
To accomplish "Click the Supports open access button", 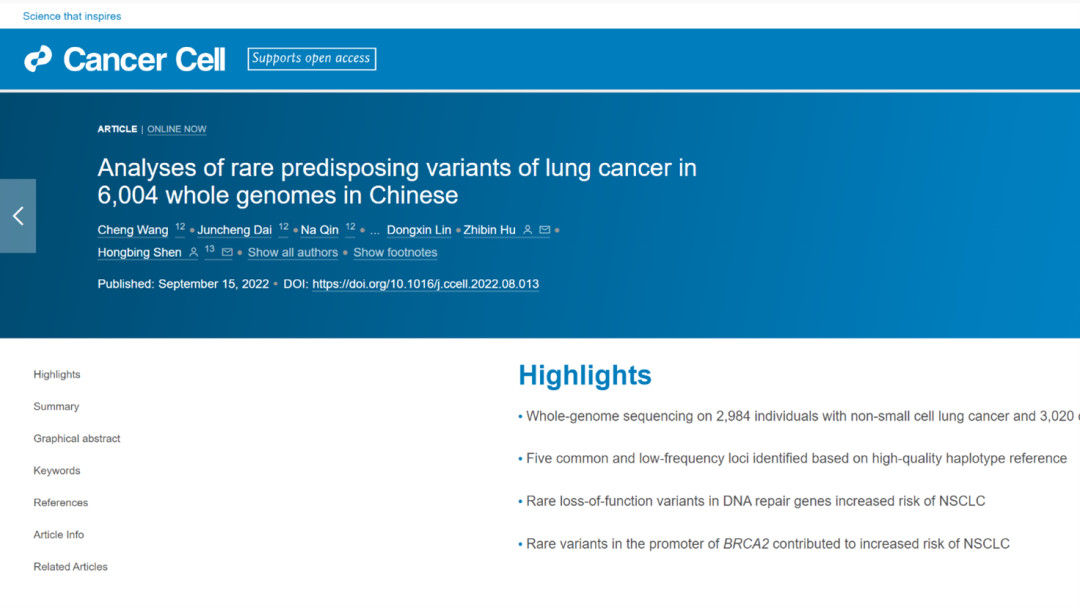I will [x=312, y=59].
